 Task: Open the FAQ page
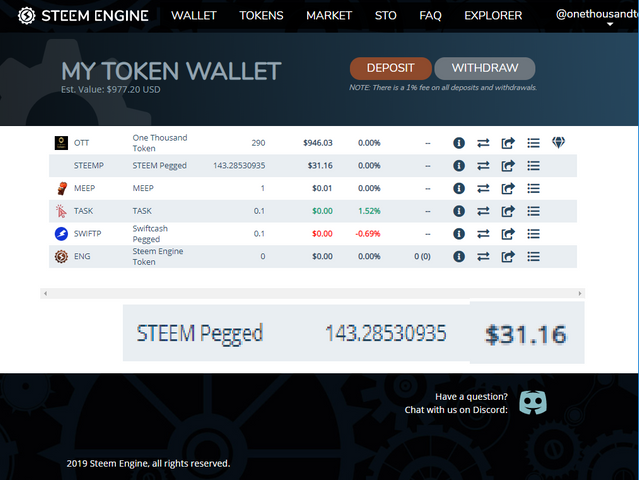pyautogui.click(x=430, y=15)
